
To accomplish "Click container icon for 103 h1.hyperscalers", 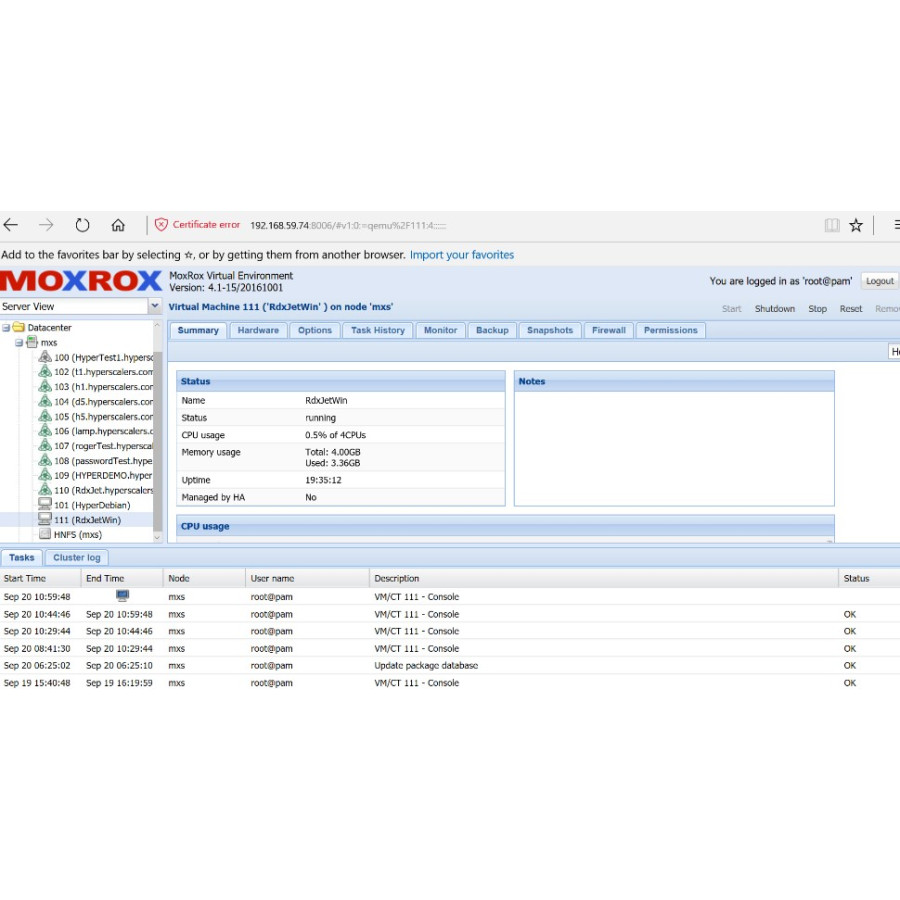I will 45,386.
